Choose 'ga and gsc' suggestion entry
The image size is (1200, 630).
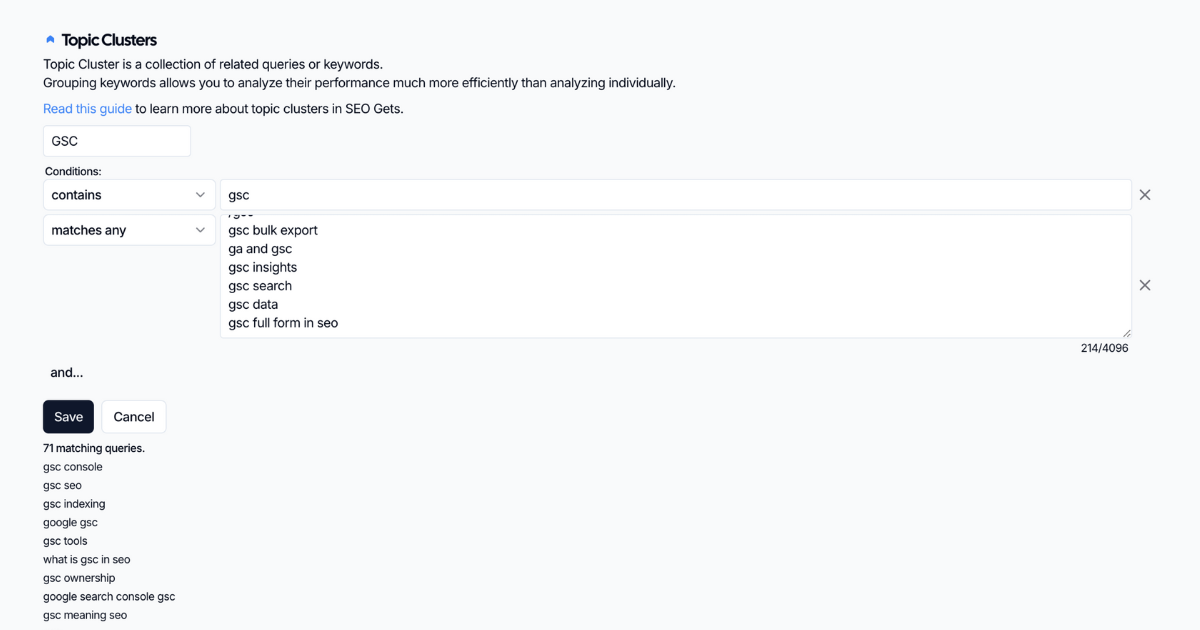(259, 248)
